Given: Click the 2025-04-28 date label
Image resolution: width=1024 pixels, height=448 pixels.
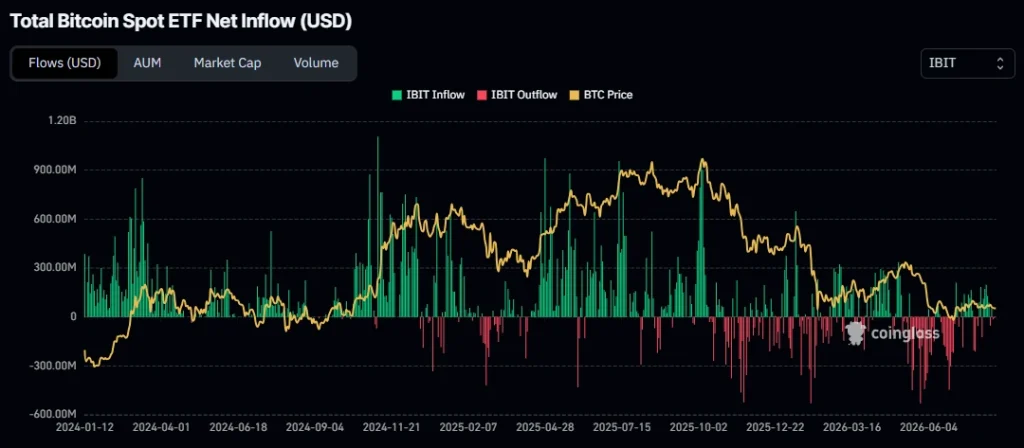Looking at the screenshot, I should 545,427.
